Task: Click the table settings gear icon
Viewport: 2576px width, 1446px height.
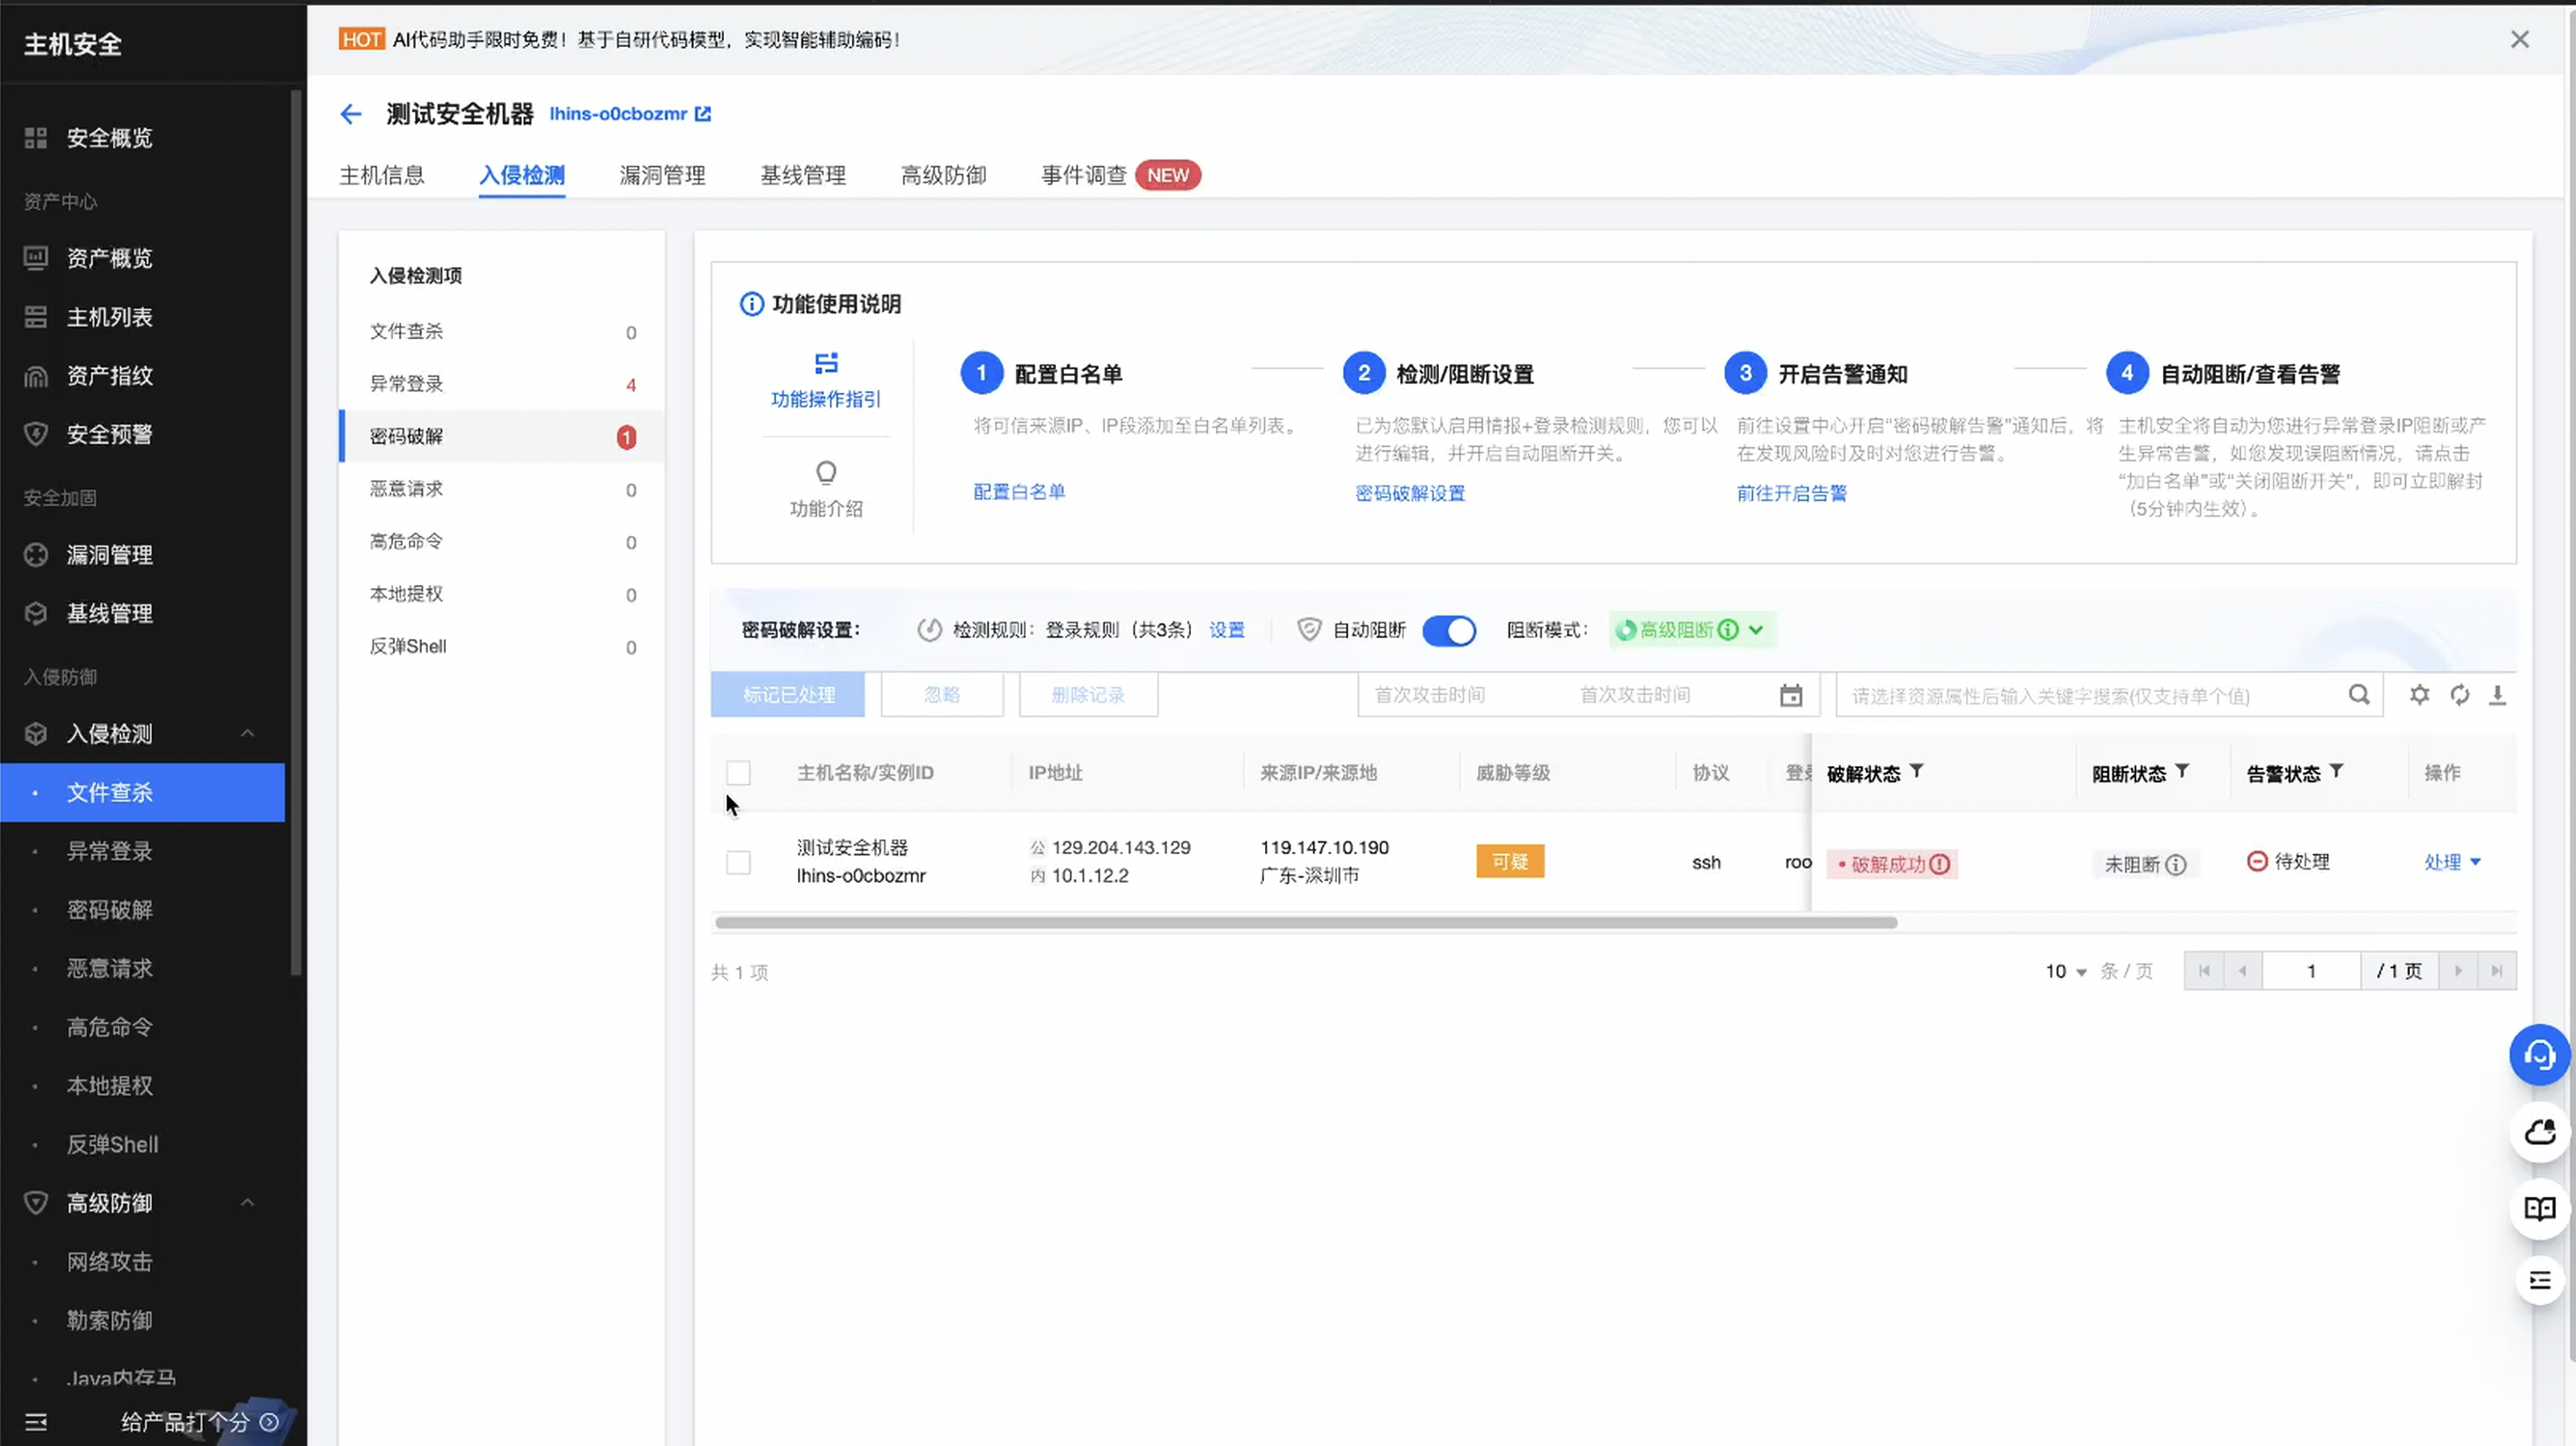Action: [2418, 695]
